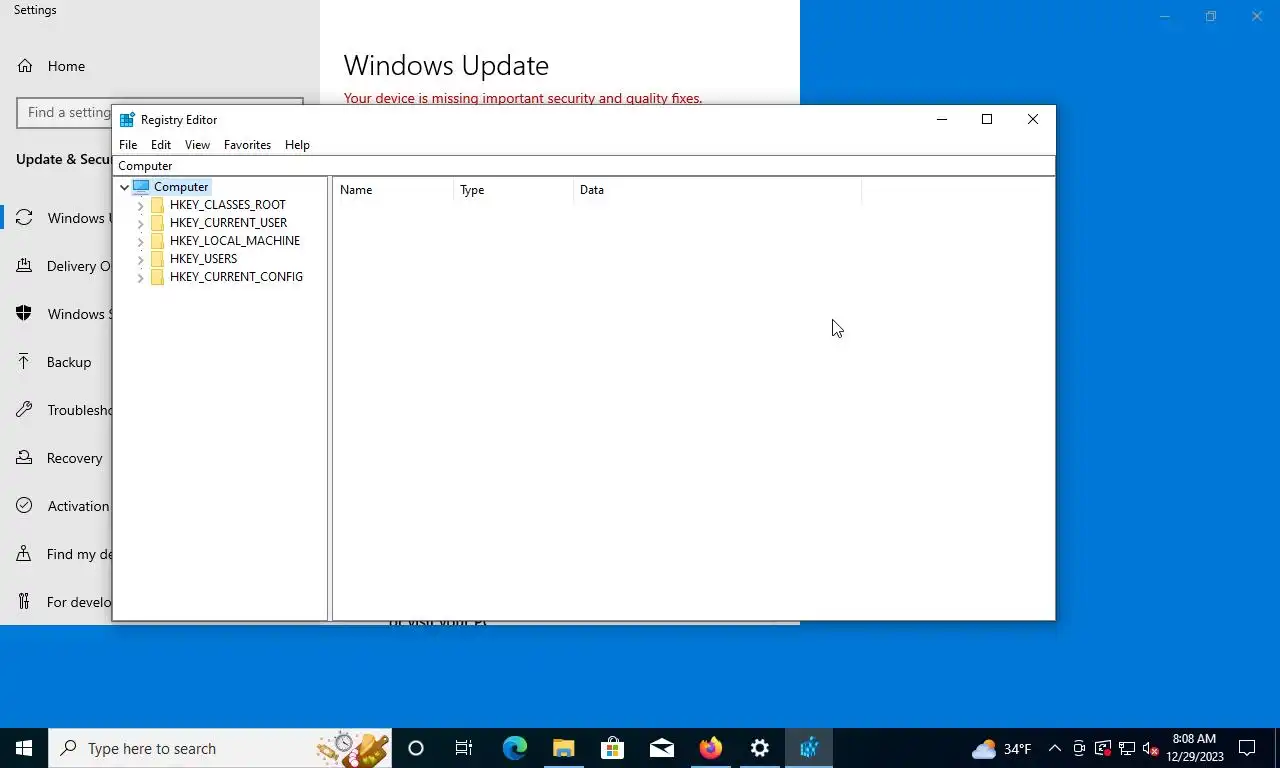This screenshot has height=768, width=1280.
Task: Switch to Settings gear on taskbar
Action: coord(760,748)
